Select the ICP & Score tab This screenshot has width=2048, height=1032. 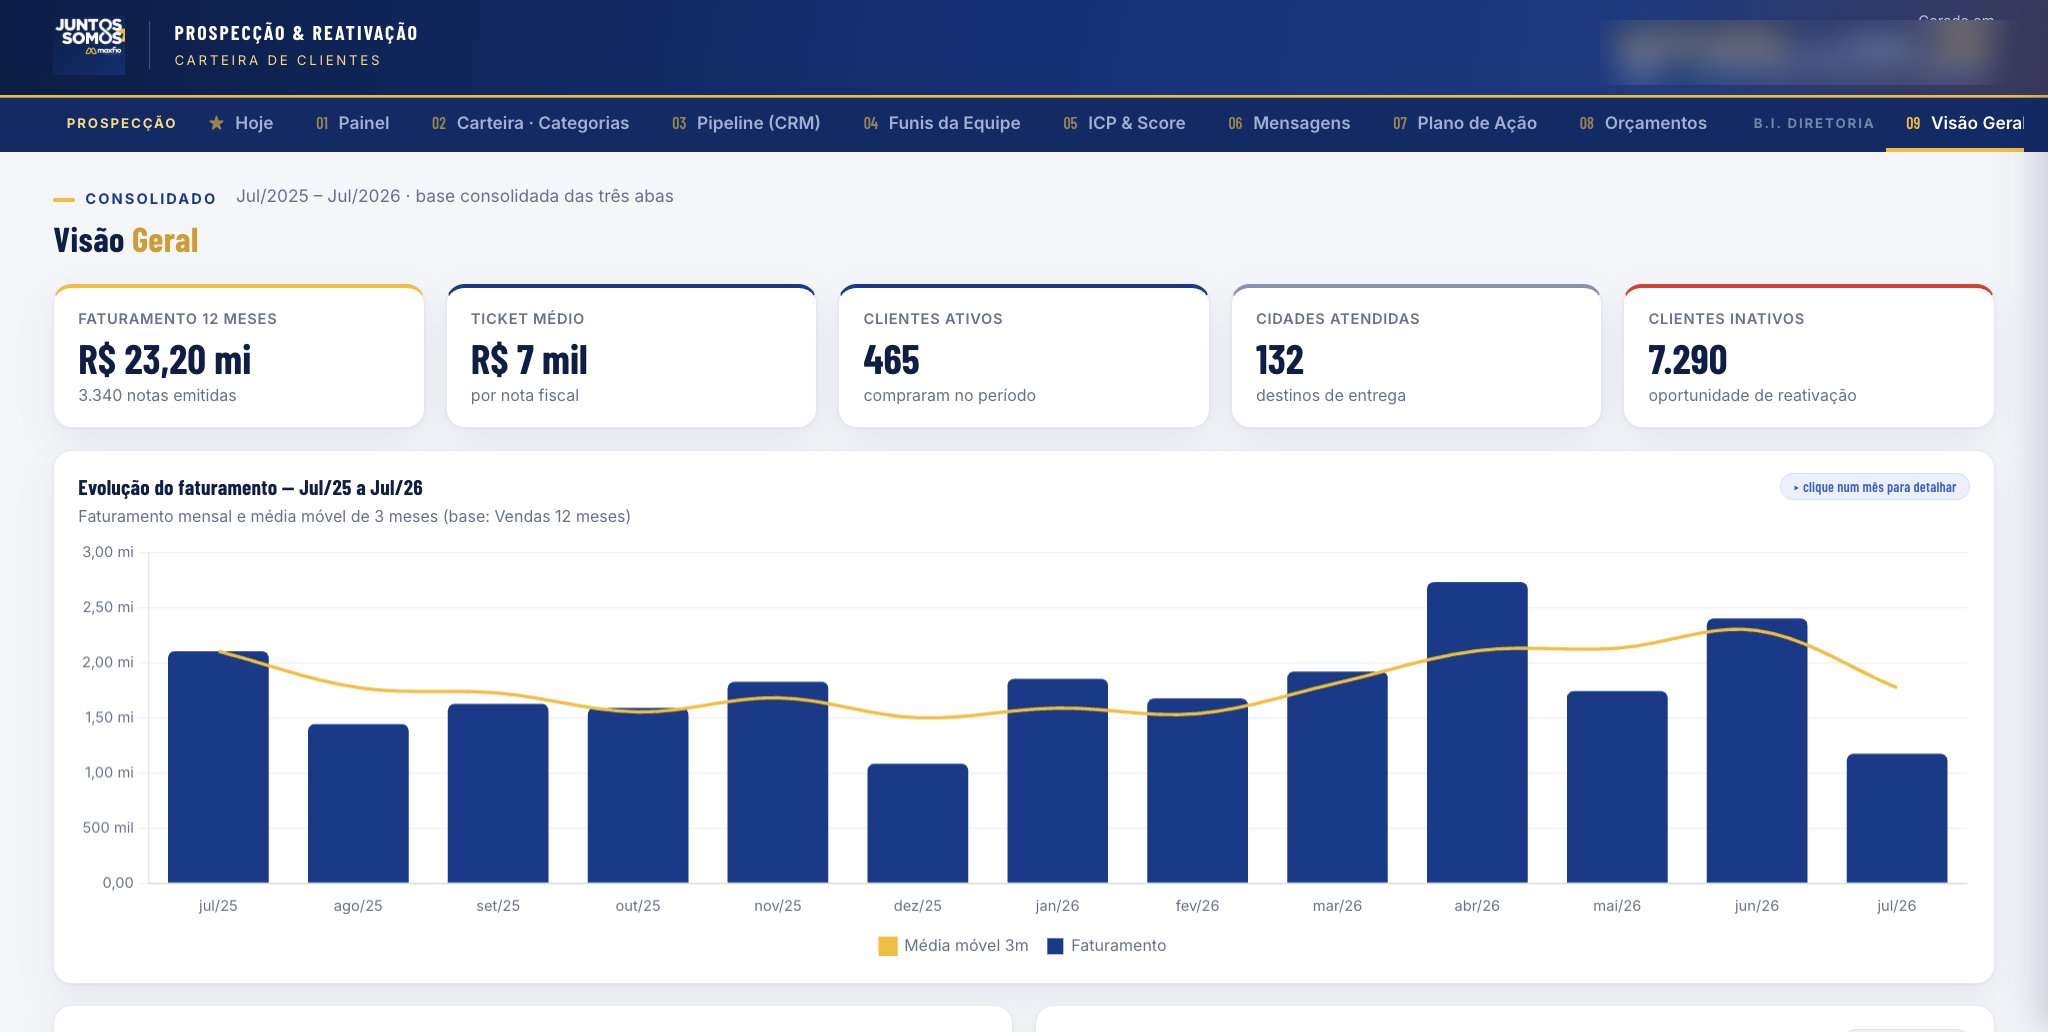1124,123
